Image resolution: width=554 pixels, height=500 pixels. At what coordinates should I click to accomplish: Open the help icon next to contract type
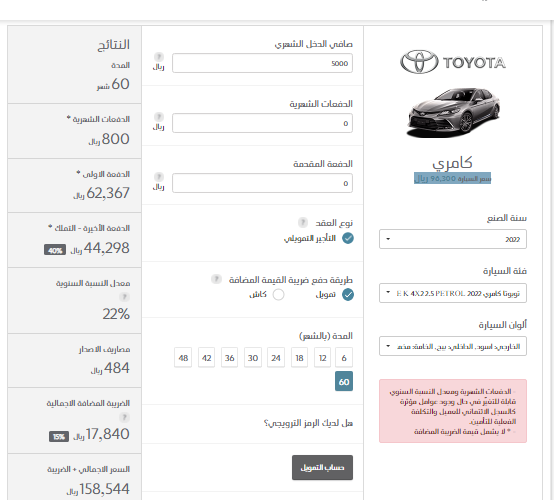pos(303,222)
